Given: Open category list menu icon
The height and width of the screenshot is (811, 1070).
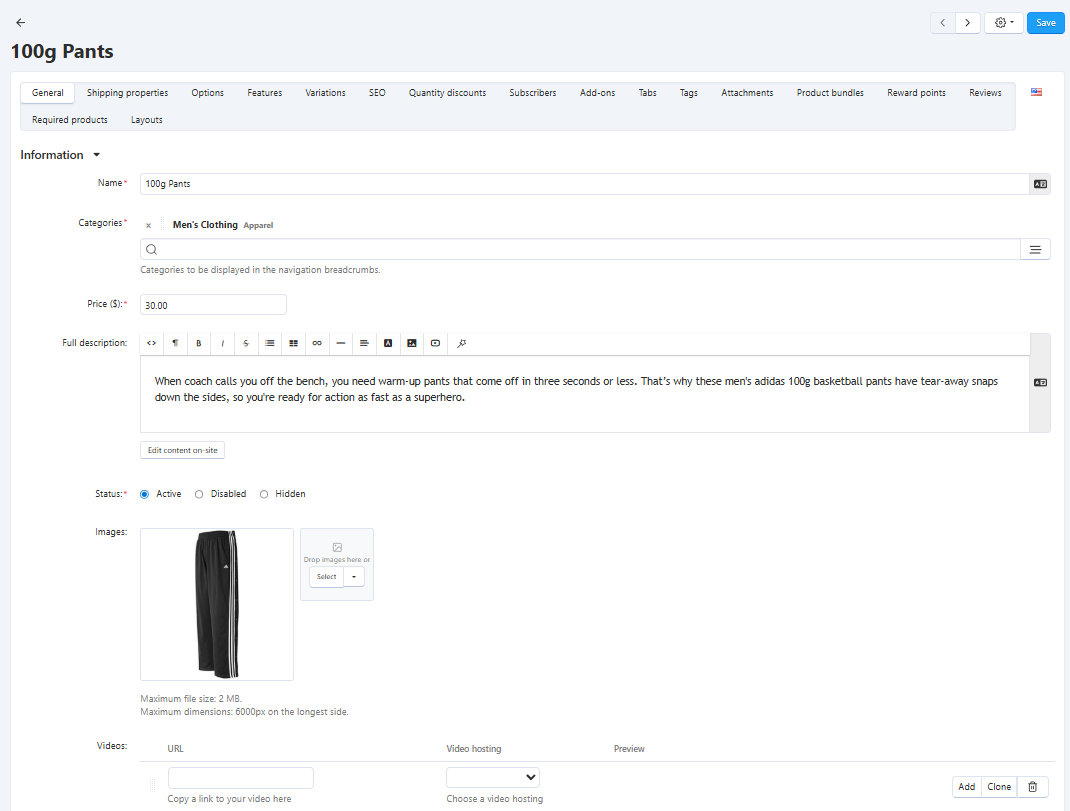Looking at the screenshot, I should tap(1035, 249).
